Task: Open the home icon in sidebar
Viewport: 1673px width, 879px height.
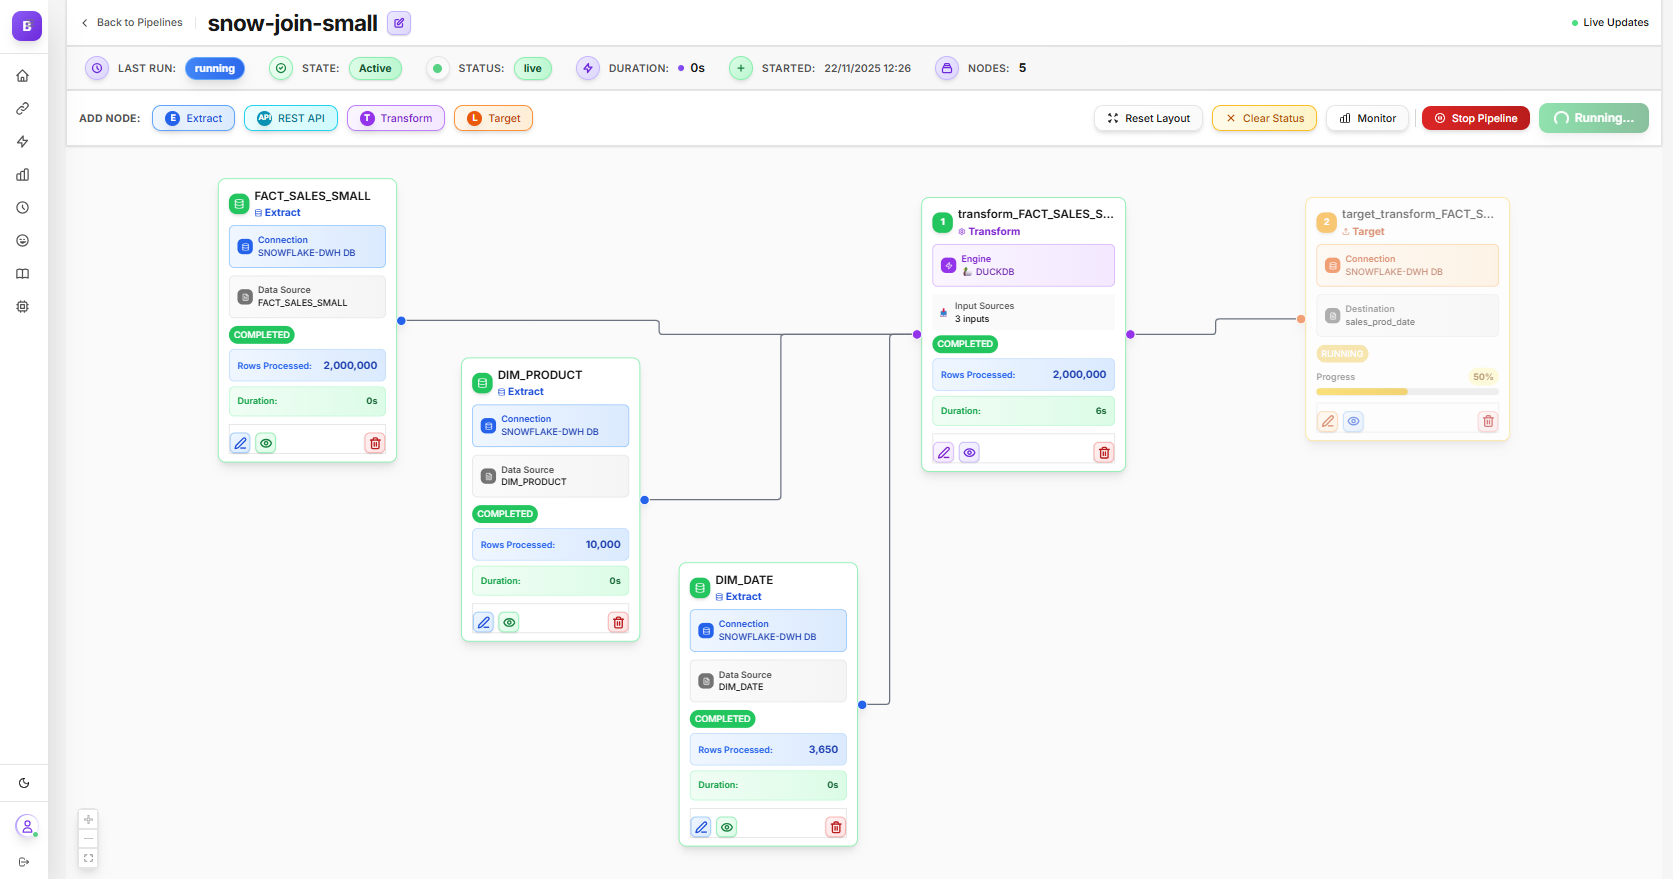Action: [x=23, y=76]
